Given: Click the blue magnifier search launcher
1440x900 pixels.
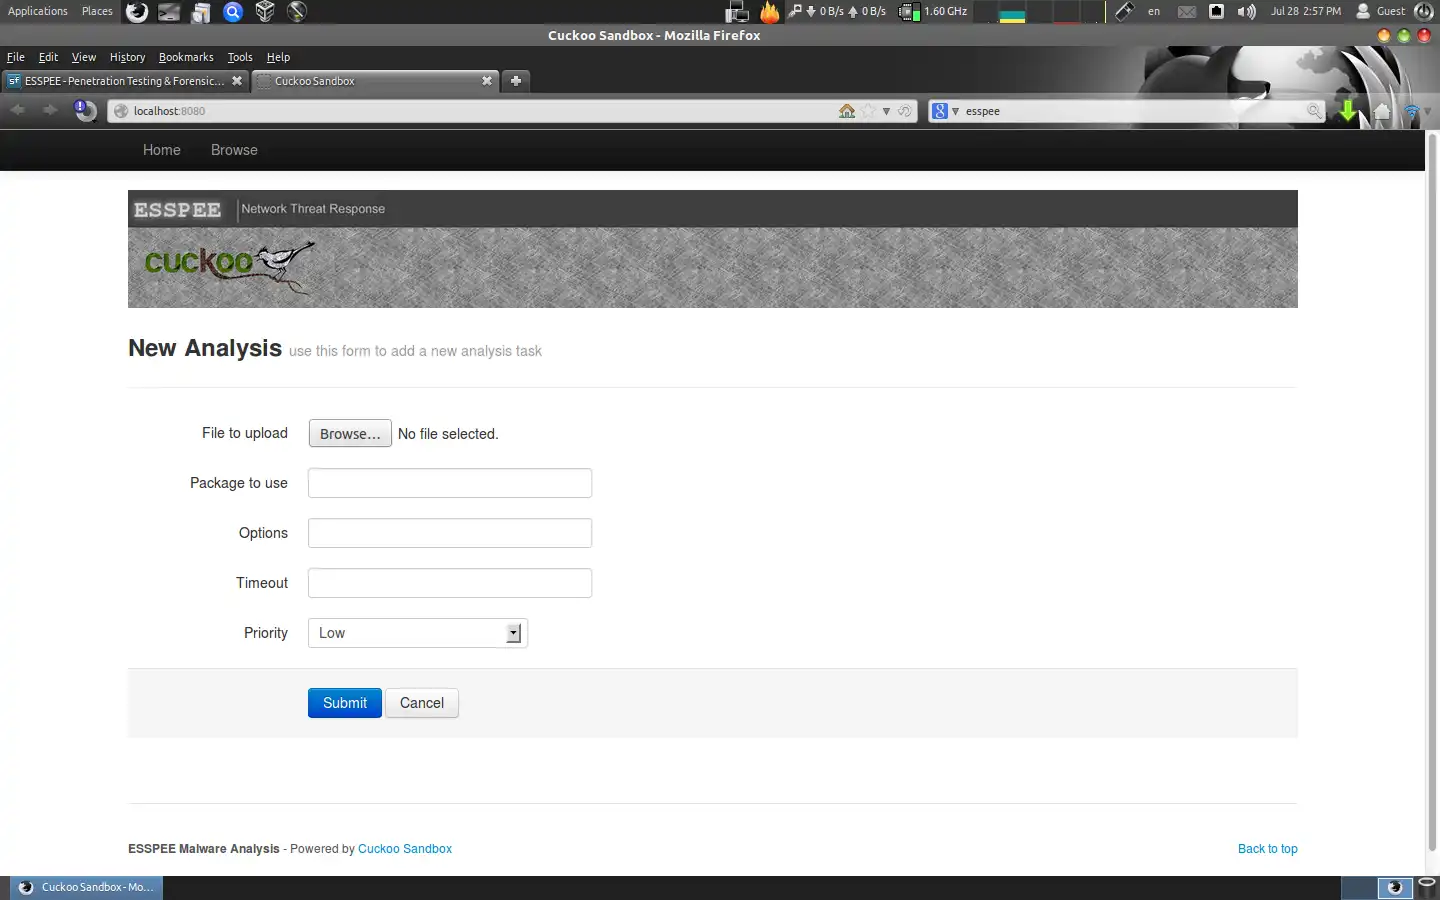Looking at the screenshot, I should pos(233,12).
